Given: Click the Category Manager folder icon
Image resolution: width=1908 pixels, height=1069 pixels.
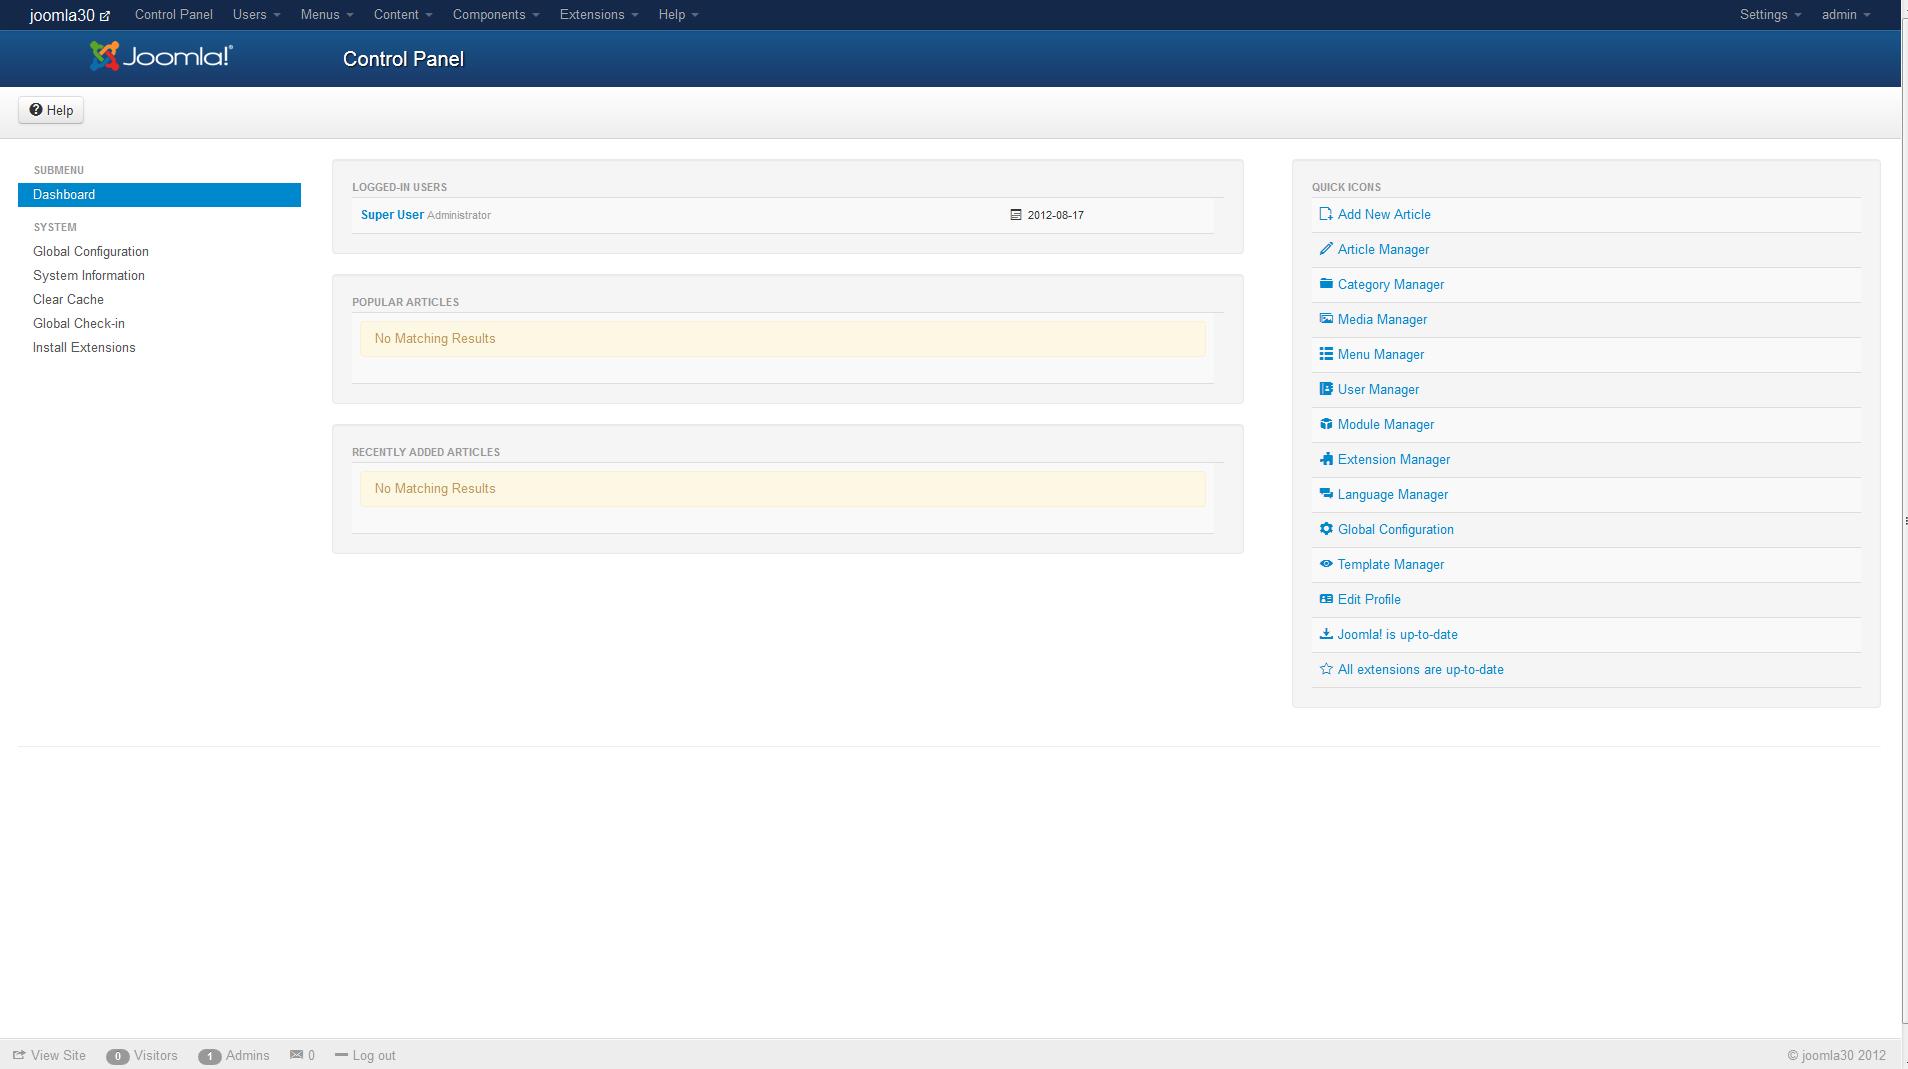Looking at the screenshot, I should point(1326,284).
